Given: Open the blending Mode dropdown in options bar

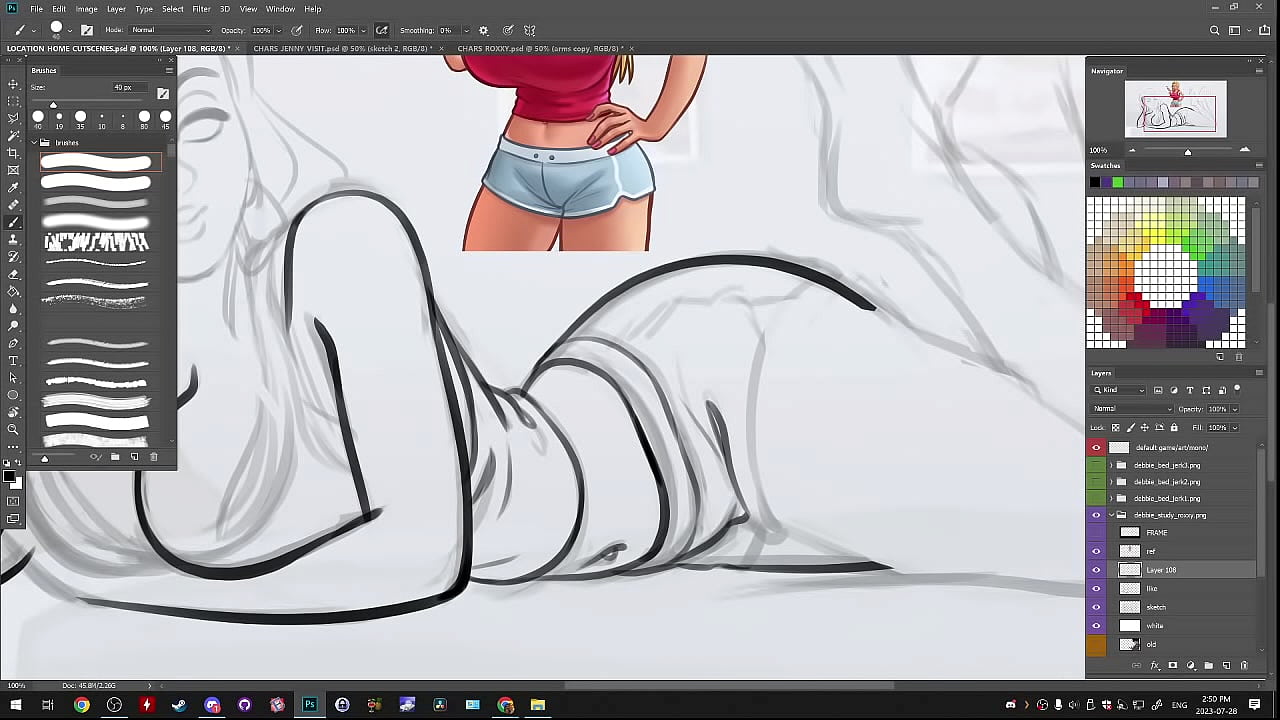Looking at the screenshot, I should (171, 30).
